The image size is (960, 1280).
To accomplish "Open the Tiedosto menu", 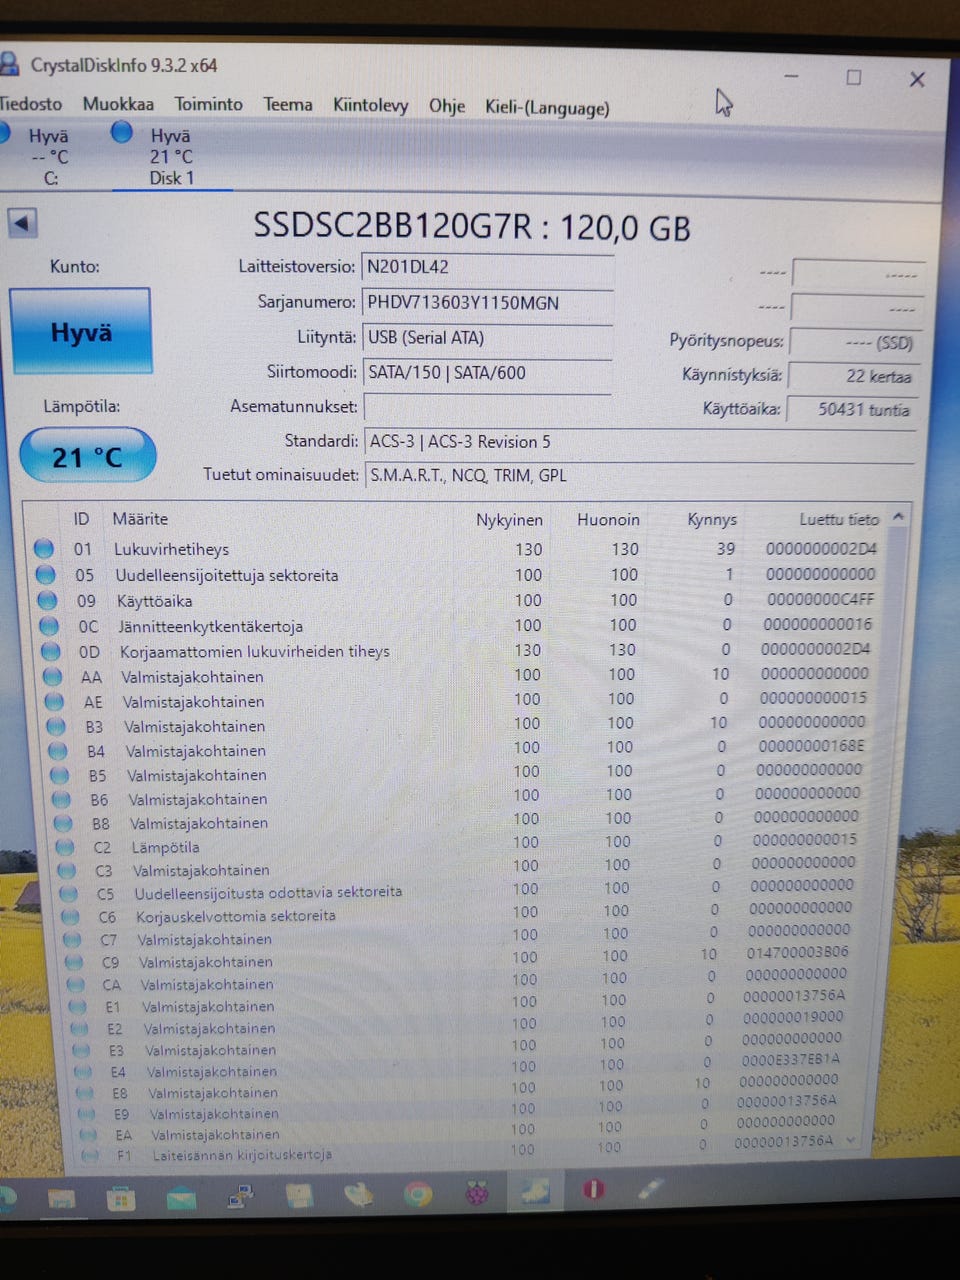I will coord(30,104).
